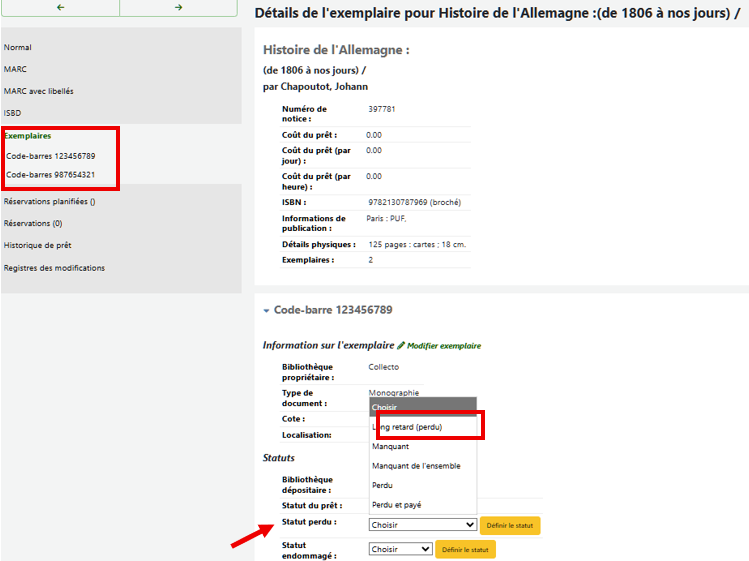Open the Normal view
Screen dimensions: 749x561
click(18, 47)
